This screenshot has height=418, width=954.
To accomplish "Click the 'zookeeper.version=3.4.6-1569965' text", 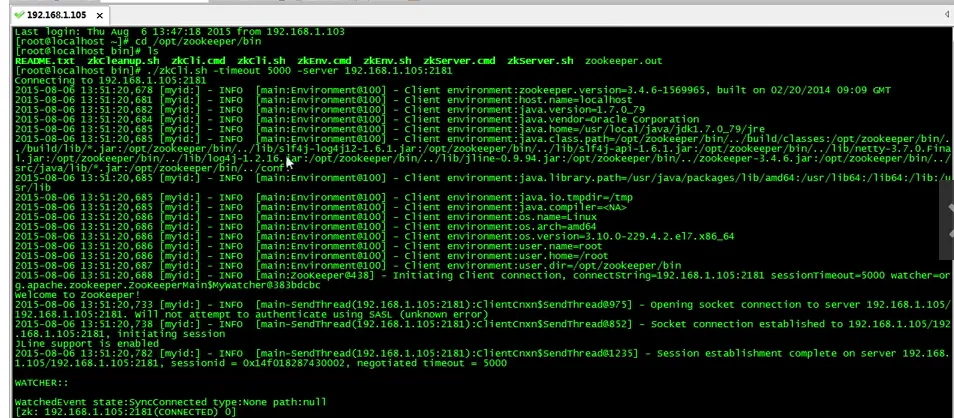I will pos(612,90).
